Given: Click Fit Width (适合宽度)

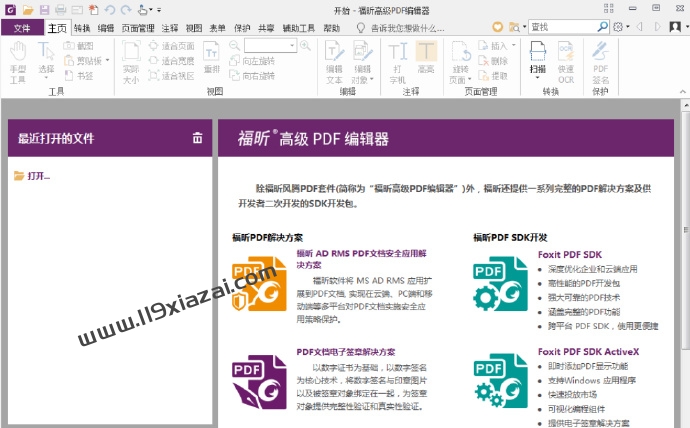Looking at the screenshot, I should pos(171,61).
